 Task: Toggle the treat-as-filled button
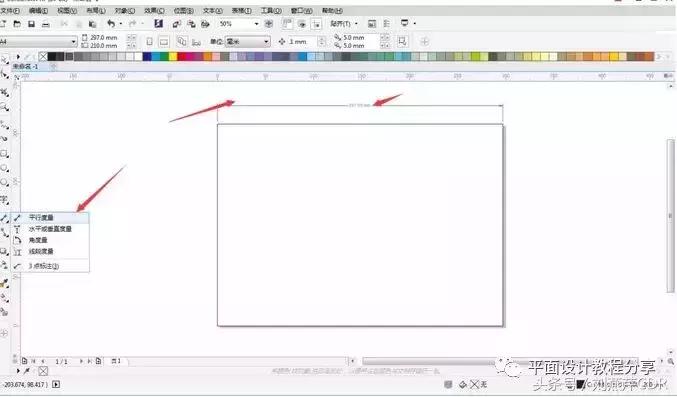[x=402, y=41]
